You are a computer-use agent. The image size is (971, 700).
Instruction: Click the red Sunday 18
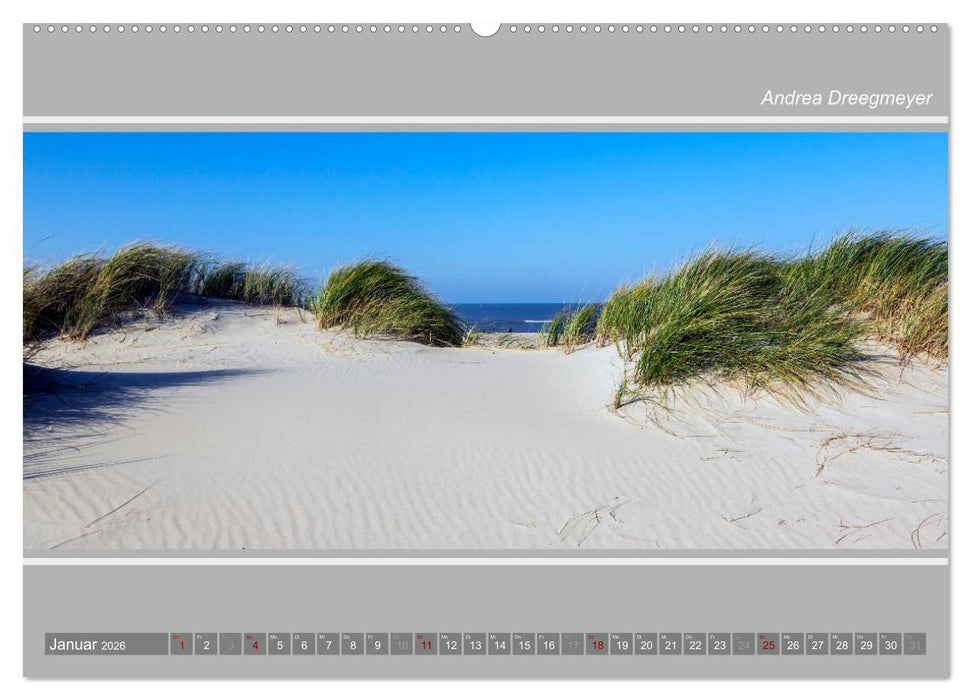[x=595, y=645]
